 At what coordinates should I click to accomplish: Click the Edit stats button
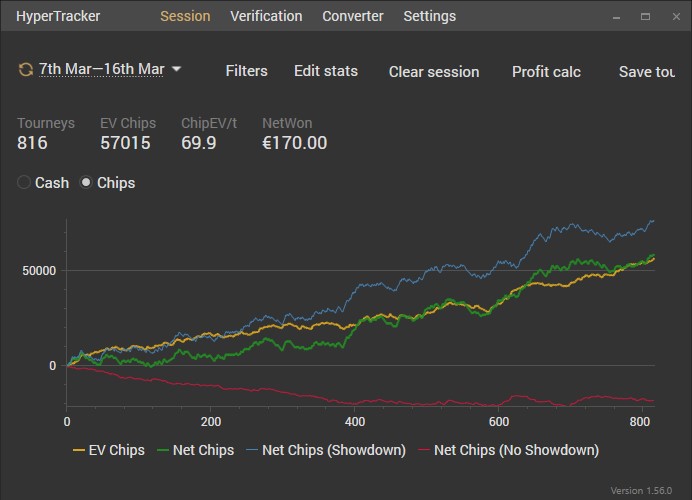pyautogui.click(x=326, y=71)
